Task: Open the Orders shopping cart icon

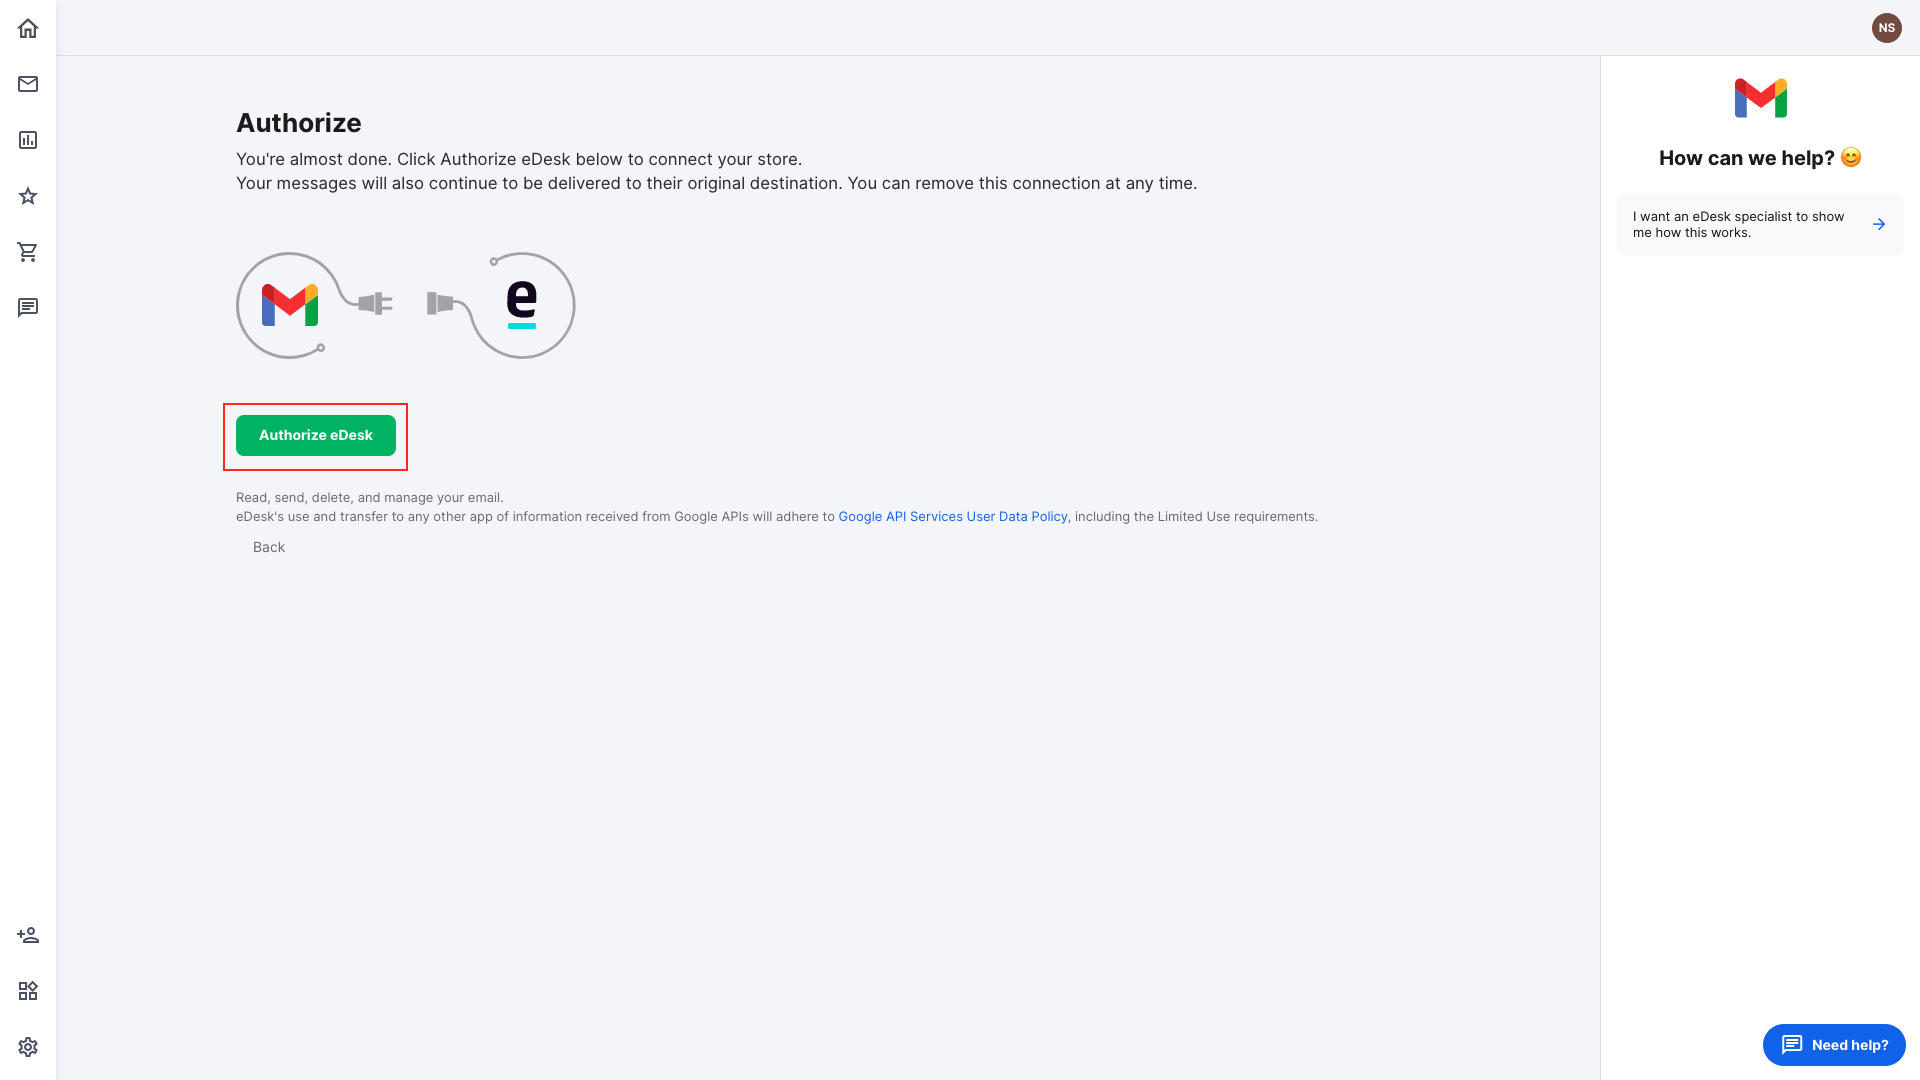Action: pos(28,252)
